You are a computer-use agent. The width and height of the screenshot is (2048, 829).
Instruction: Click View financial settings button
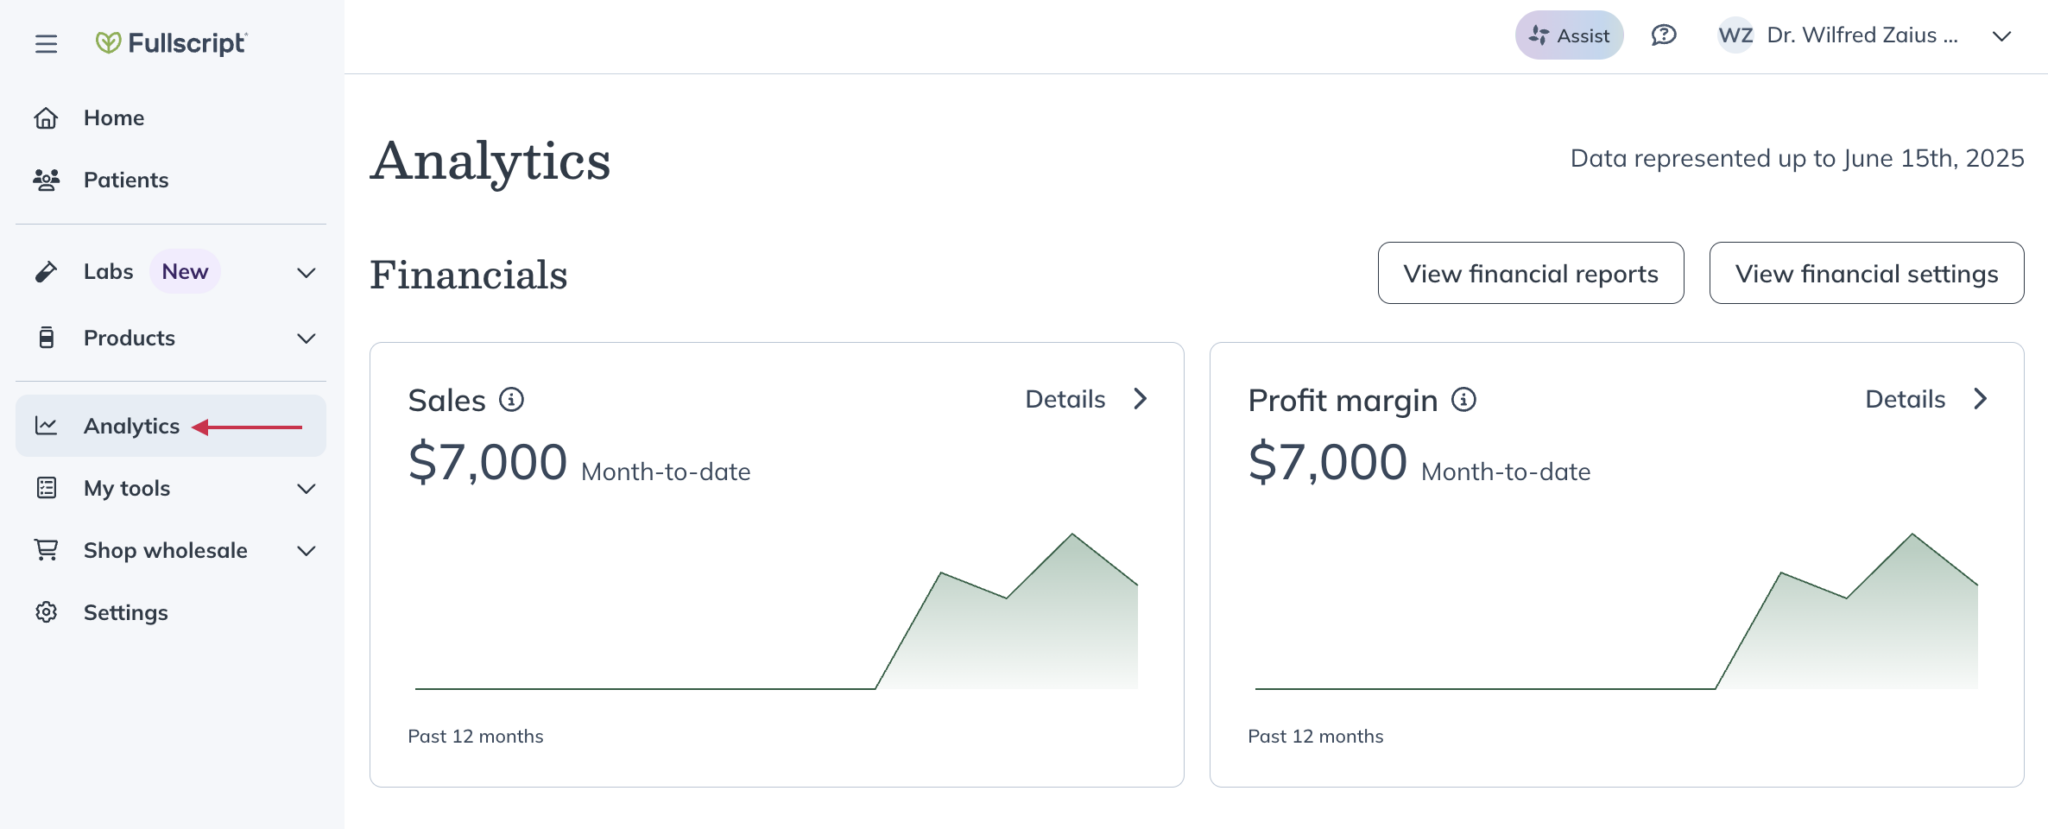click(x=1866, y=273)
